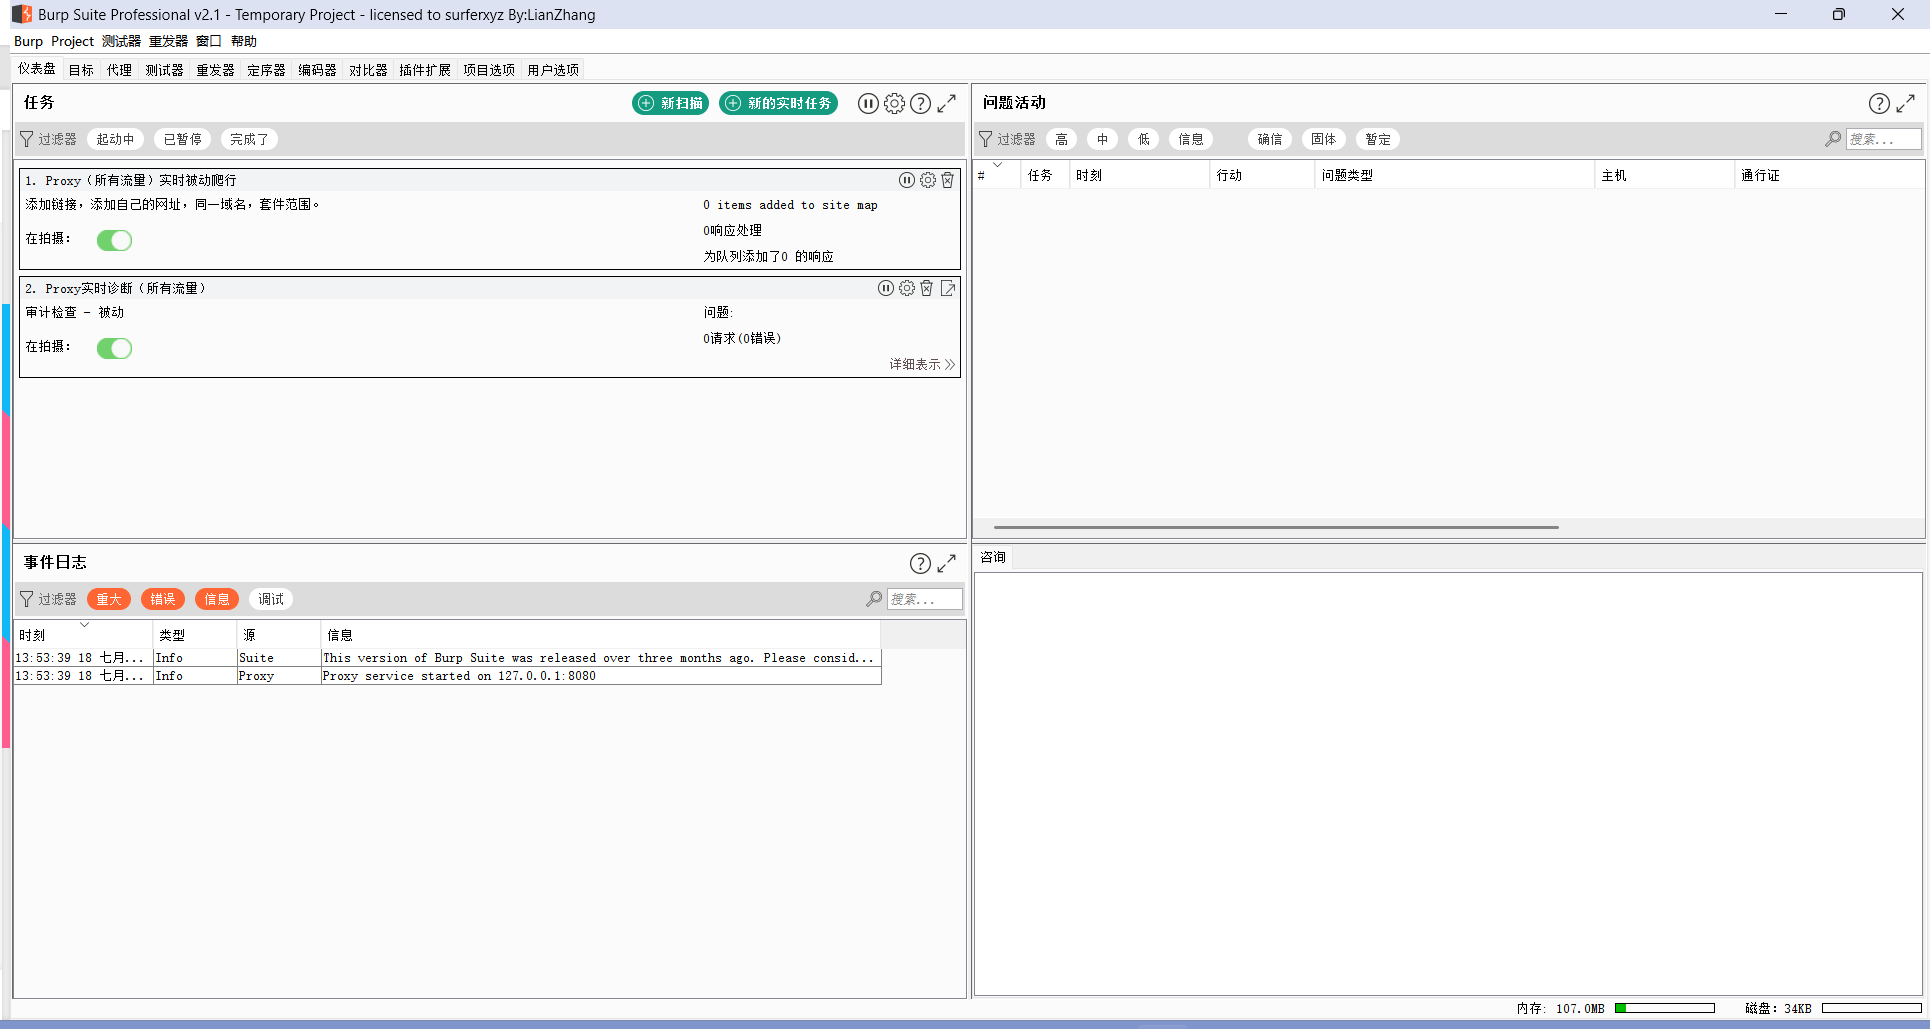Toggle the 起动中 task filter
The width and height of the screenshot is (1930, 1029).
115,139
